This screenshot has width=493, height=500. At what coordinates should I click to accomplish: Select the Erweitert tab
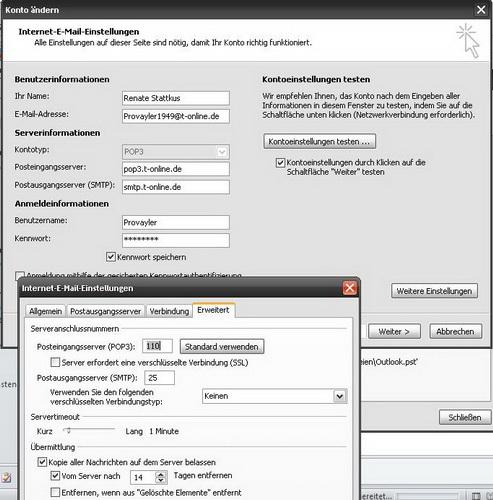[213, 310]
